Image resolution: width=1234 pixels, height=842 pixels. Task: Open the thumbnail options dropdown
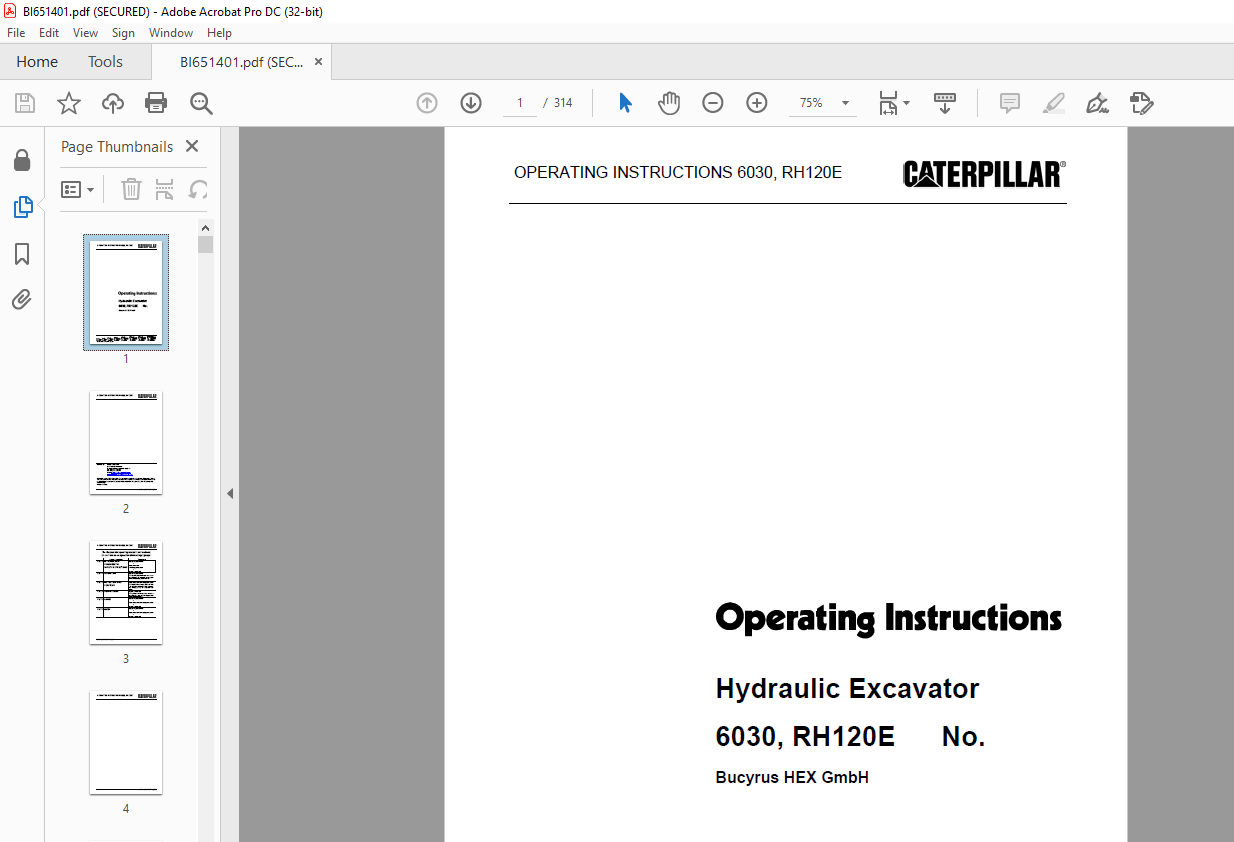click(x=77, y=189)
